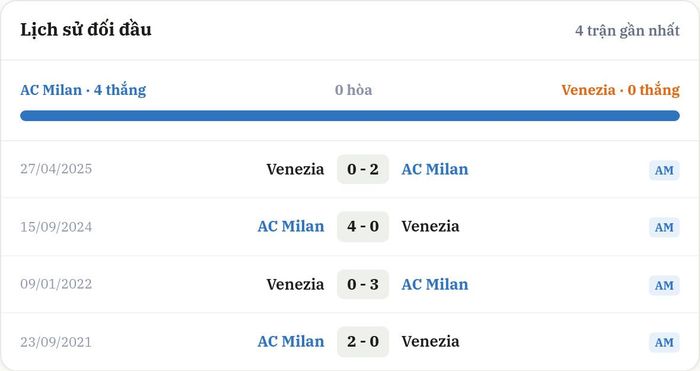Open Venezia in the 23/09/2021 row
This screenshot has width=700, height=371.
(430, 342)
